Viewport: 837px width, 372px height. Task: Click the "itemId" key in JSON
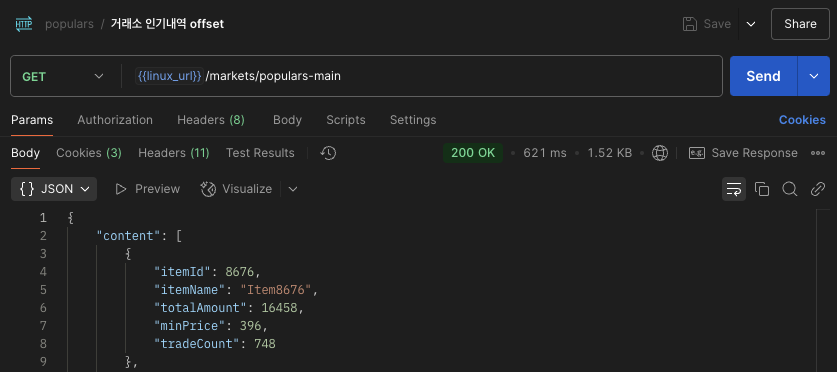183,272
